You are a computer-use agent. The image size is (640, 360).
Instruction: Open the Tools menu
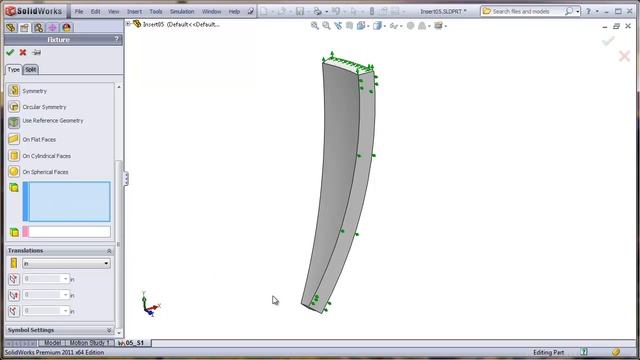[x=156, y=11]
